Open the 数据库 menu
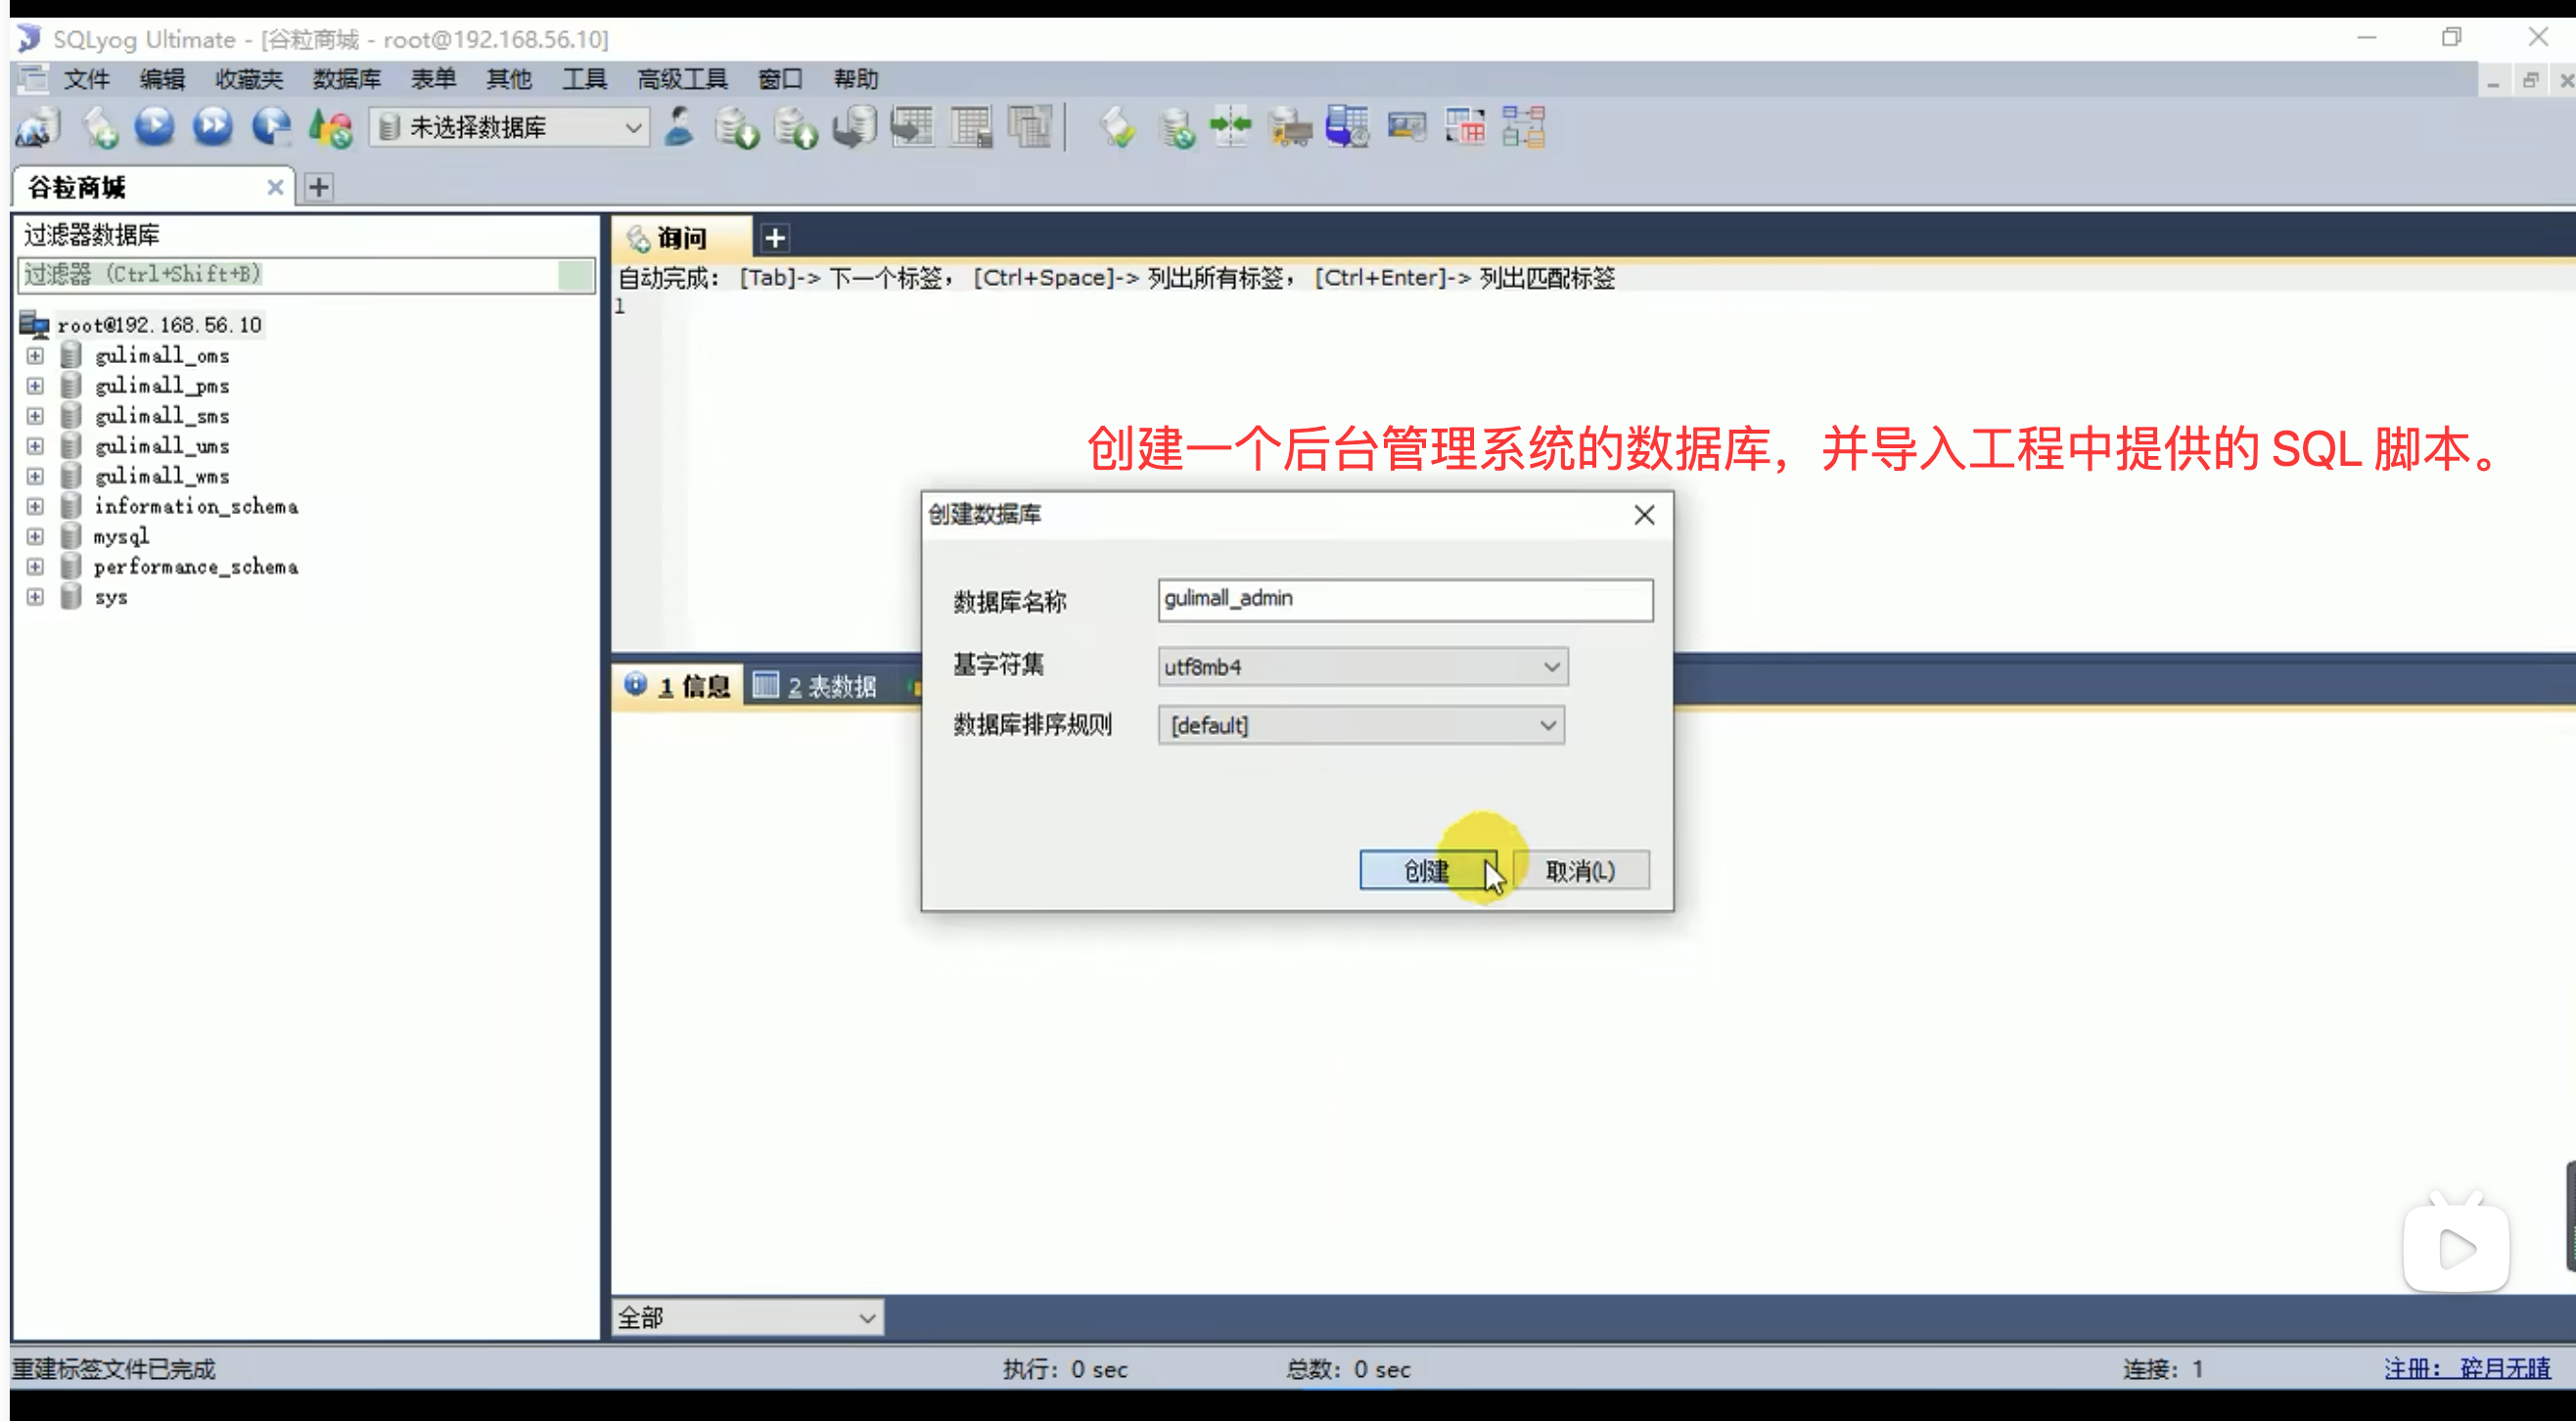The height and width of the screenshot is (1421, 2576). 346,79
